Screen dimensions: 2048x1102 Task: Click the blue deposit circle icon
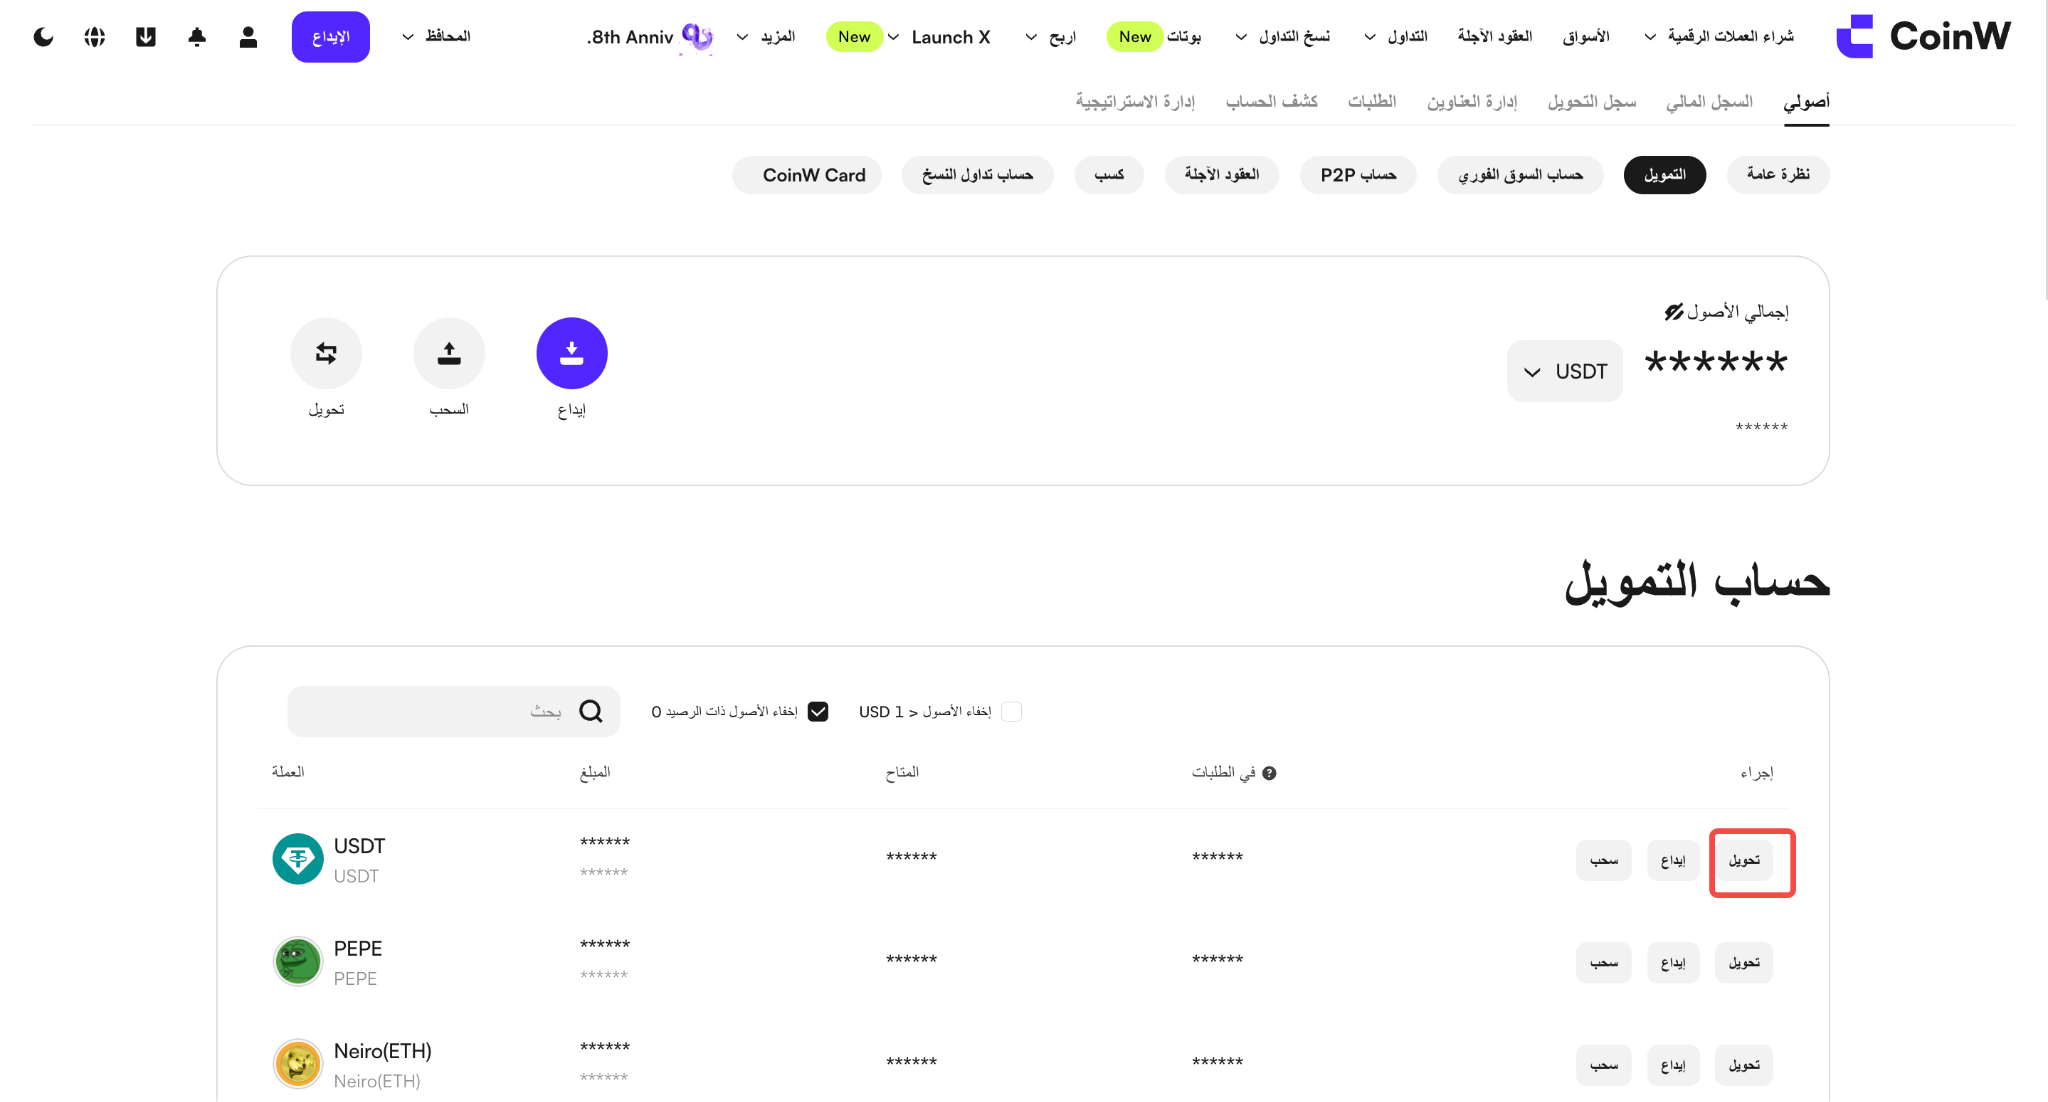(572, 353)
